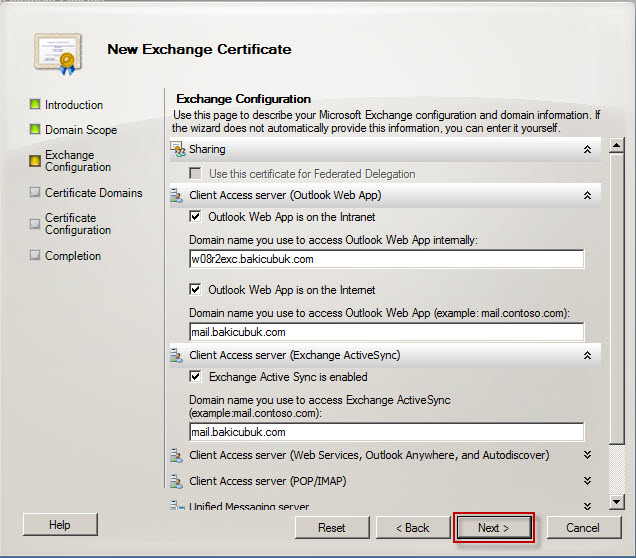Viewport: 636px width, 558px height.
Task: Click the Exchange Configuration page heading
Action: point(243,99)
